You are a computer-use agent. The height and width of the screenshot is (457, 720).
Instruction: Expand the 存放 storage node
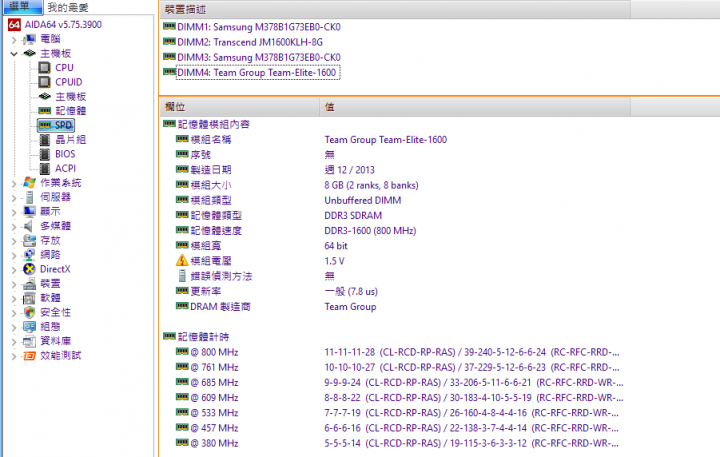[x=14, y=241]
